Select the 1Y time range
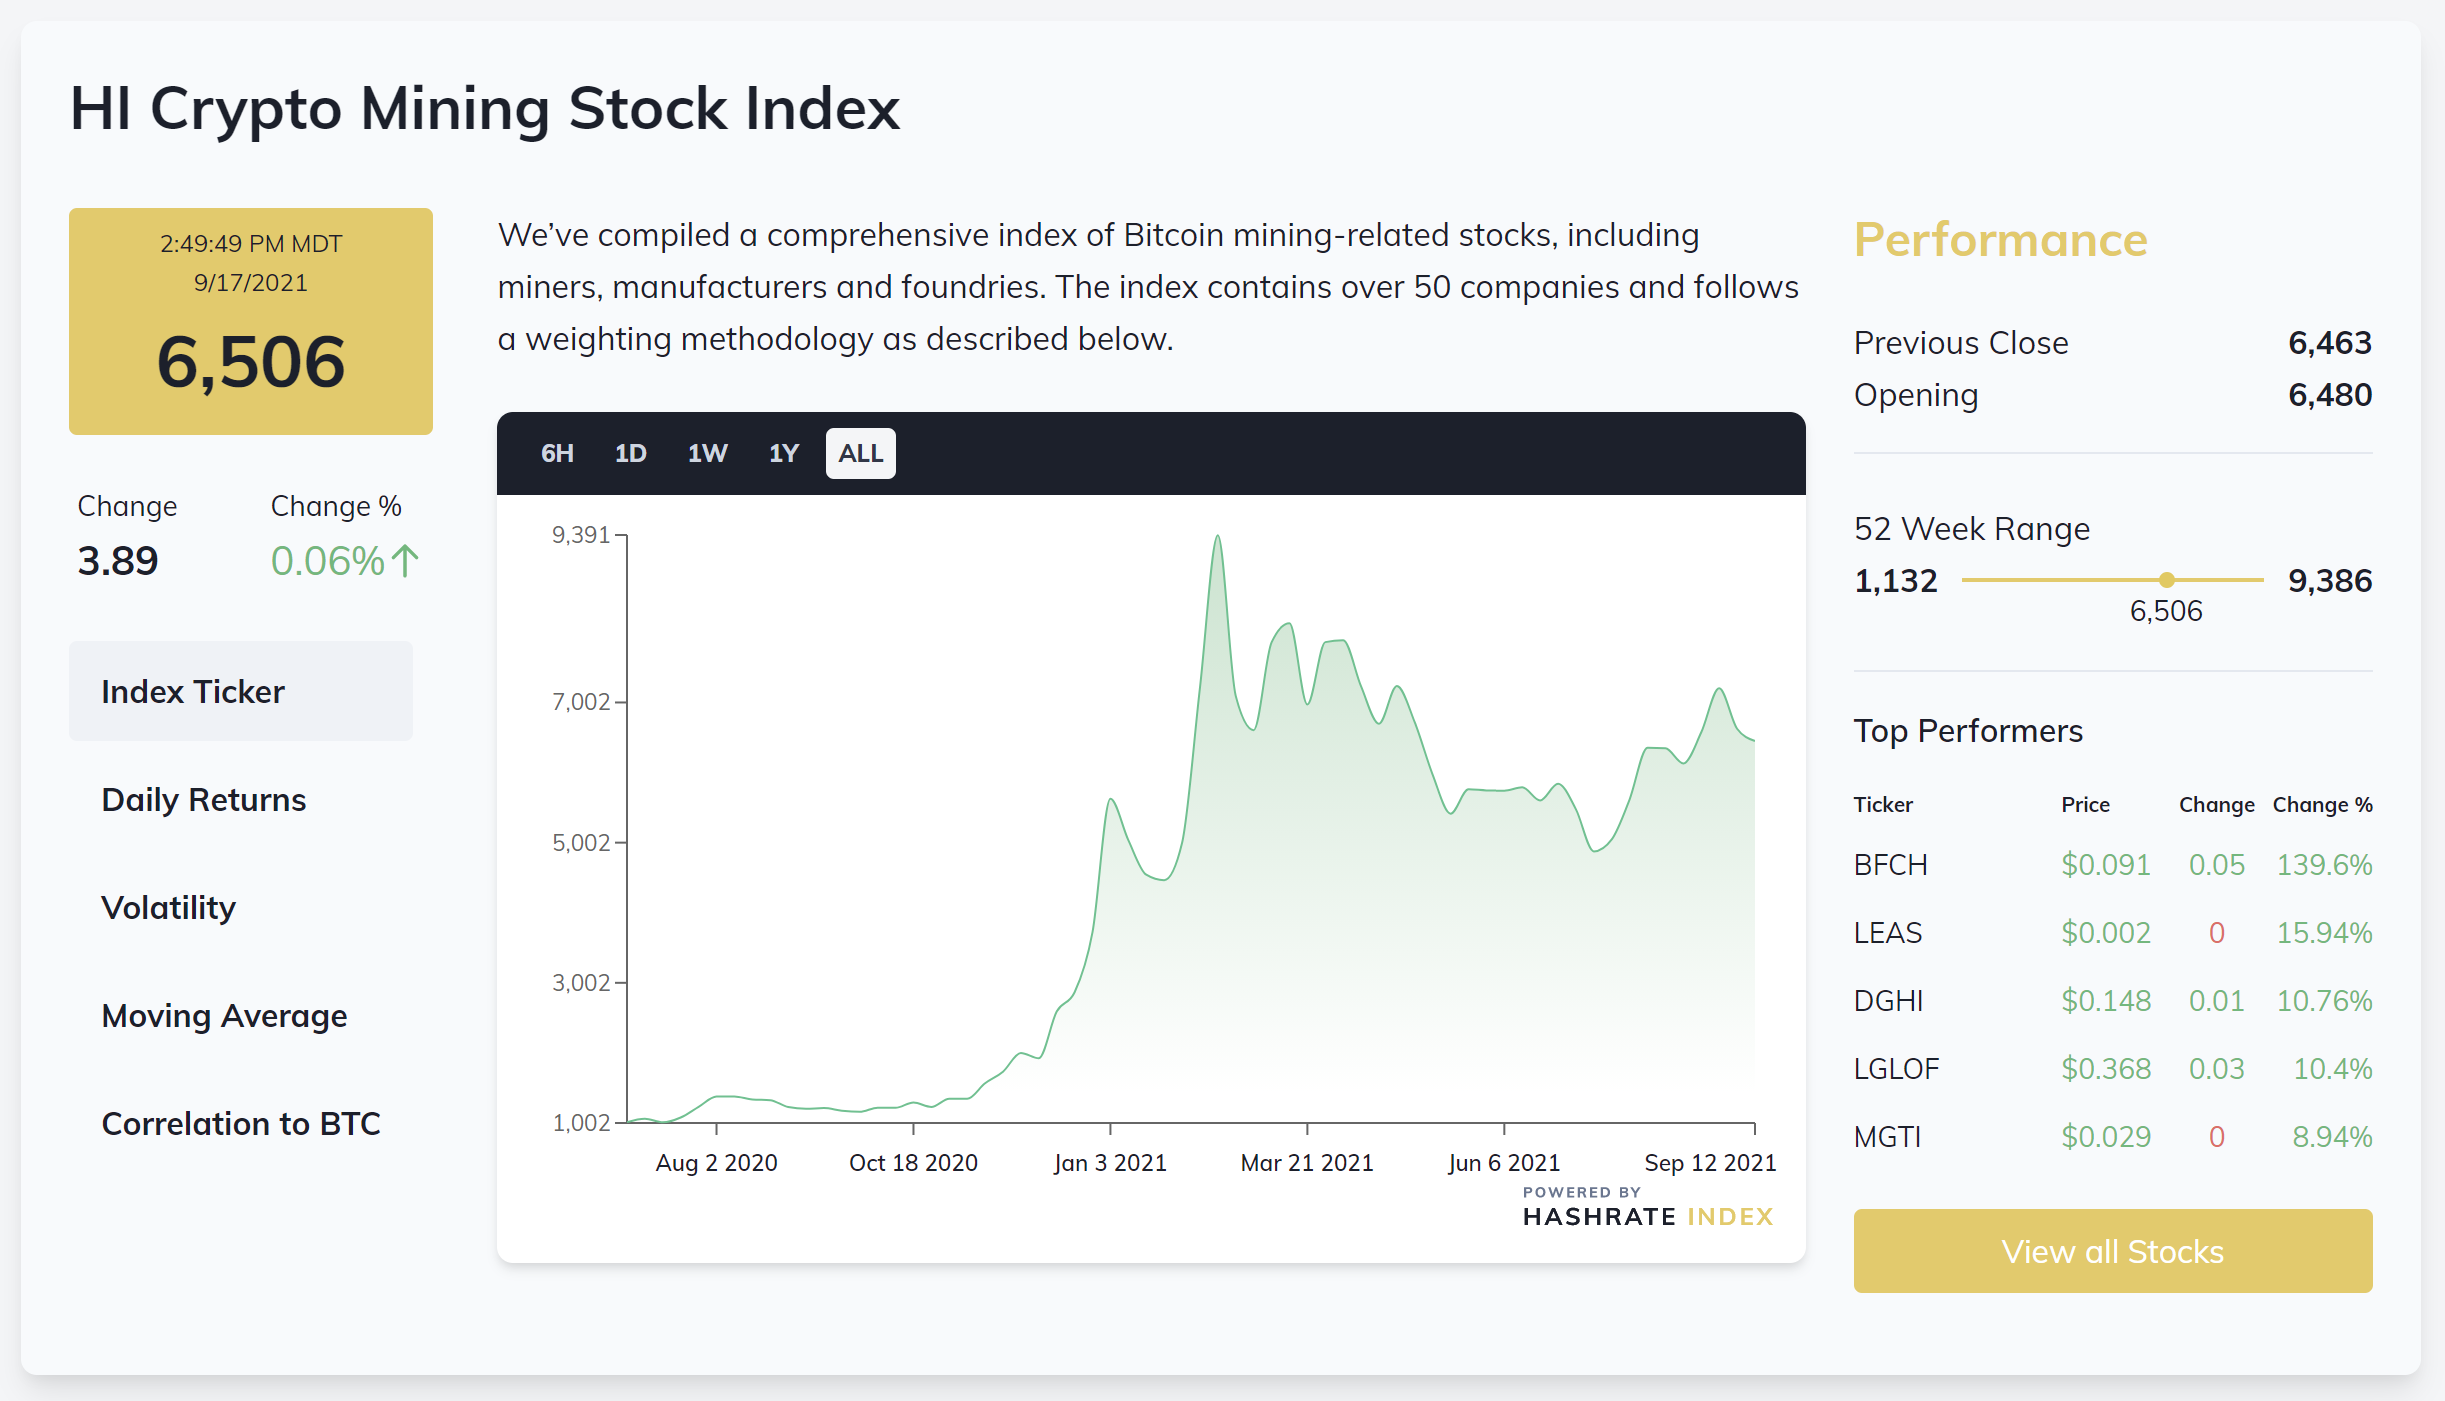2445x1401 pixels. (x=783, y=454)
